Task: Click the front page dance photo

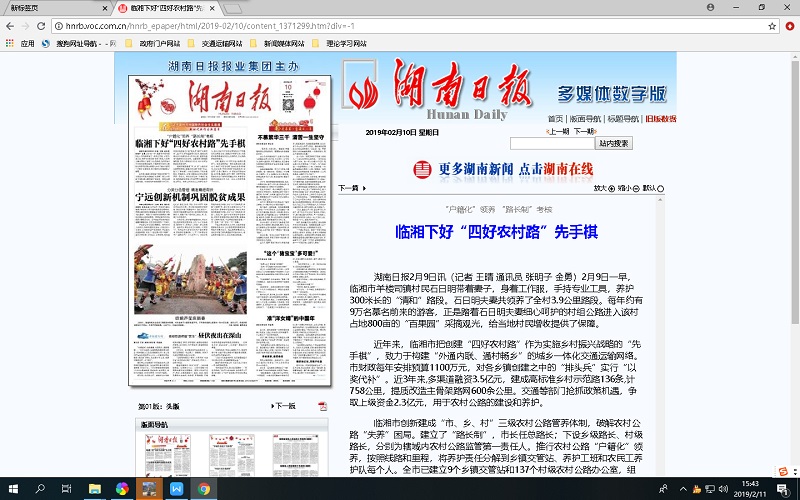Action: pyautogui.click(x=190, y=279)
